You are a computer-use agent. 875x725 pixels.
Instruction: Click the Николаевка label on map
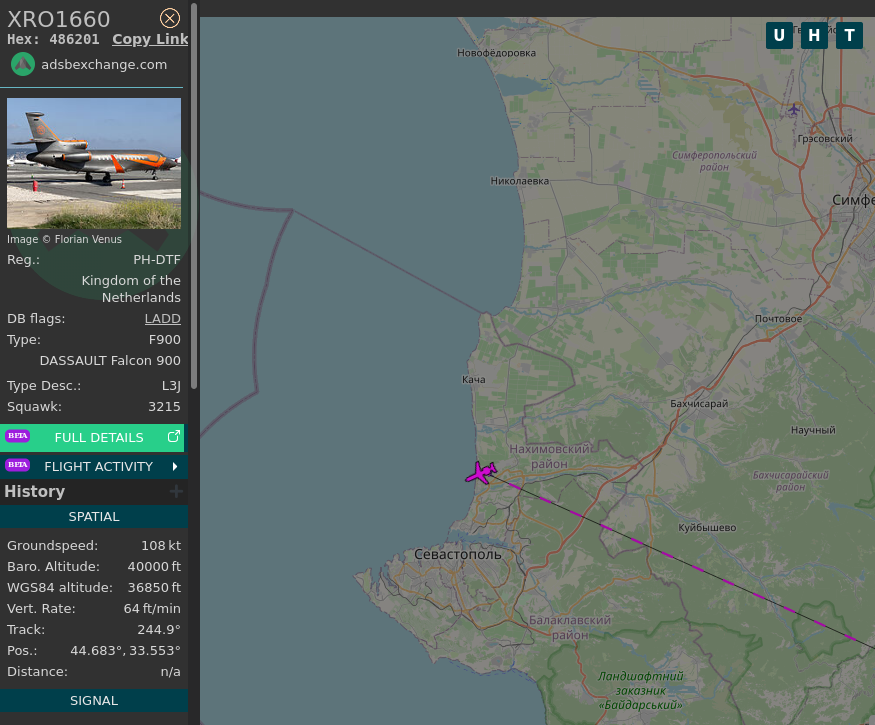(520, 181)
